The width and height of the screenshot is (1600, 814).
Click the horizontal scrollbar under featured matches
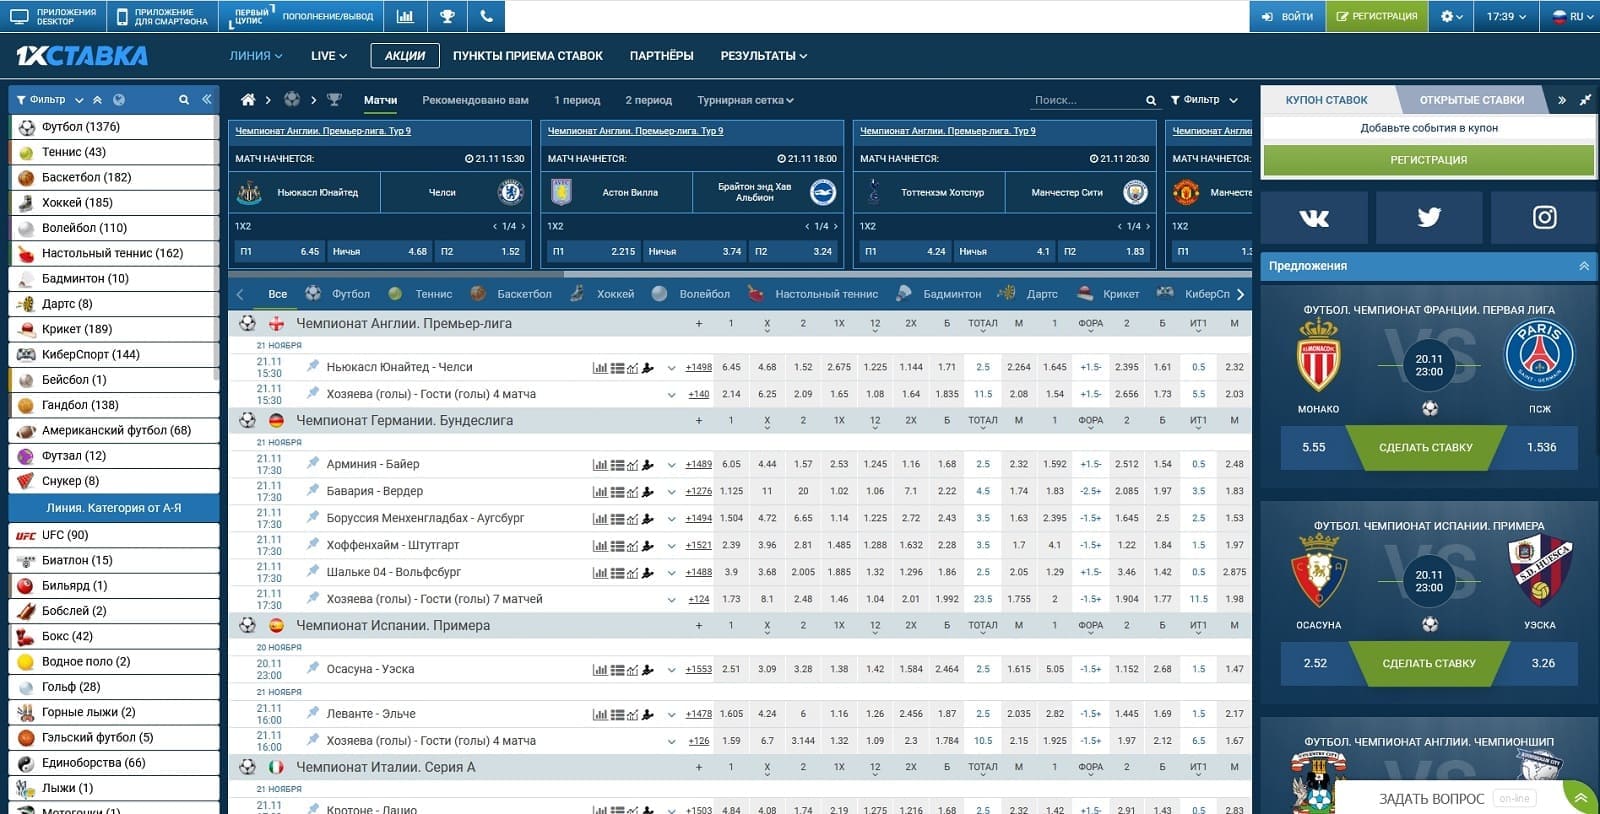740,273
